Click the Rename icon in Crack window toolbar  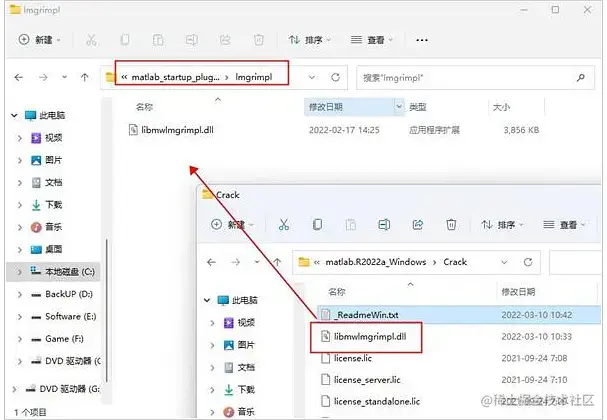coord(384,225)
